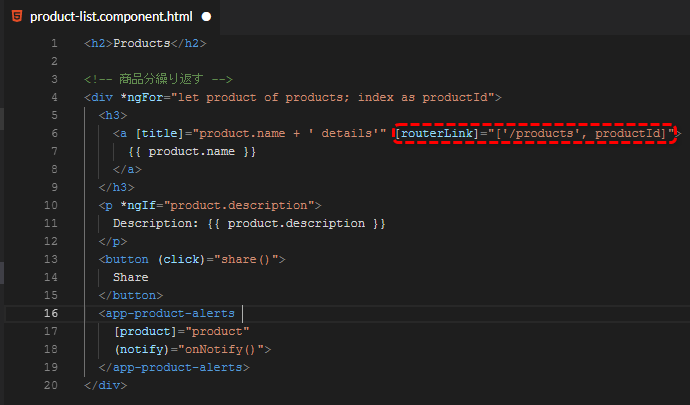Click the "onNotify()" string value
The width and height of the screenshot is (690, 405).
[x=221, y=350]
